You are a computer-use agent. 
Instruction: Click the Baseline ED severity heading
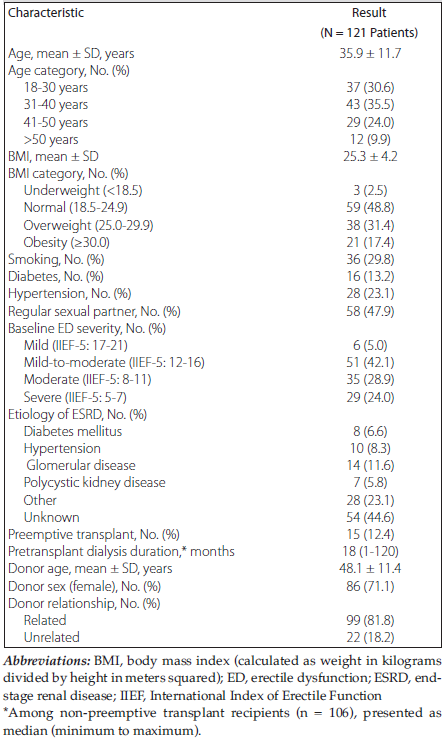87,328
